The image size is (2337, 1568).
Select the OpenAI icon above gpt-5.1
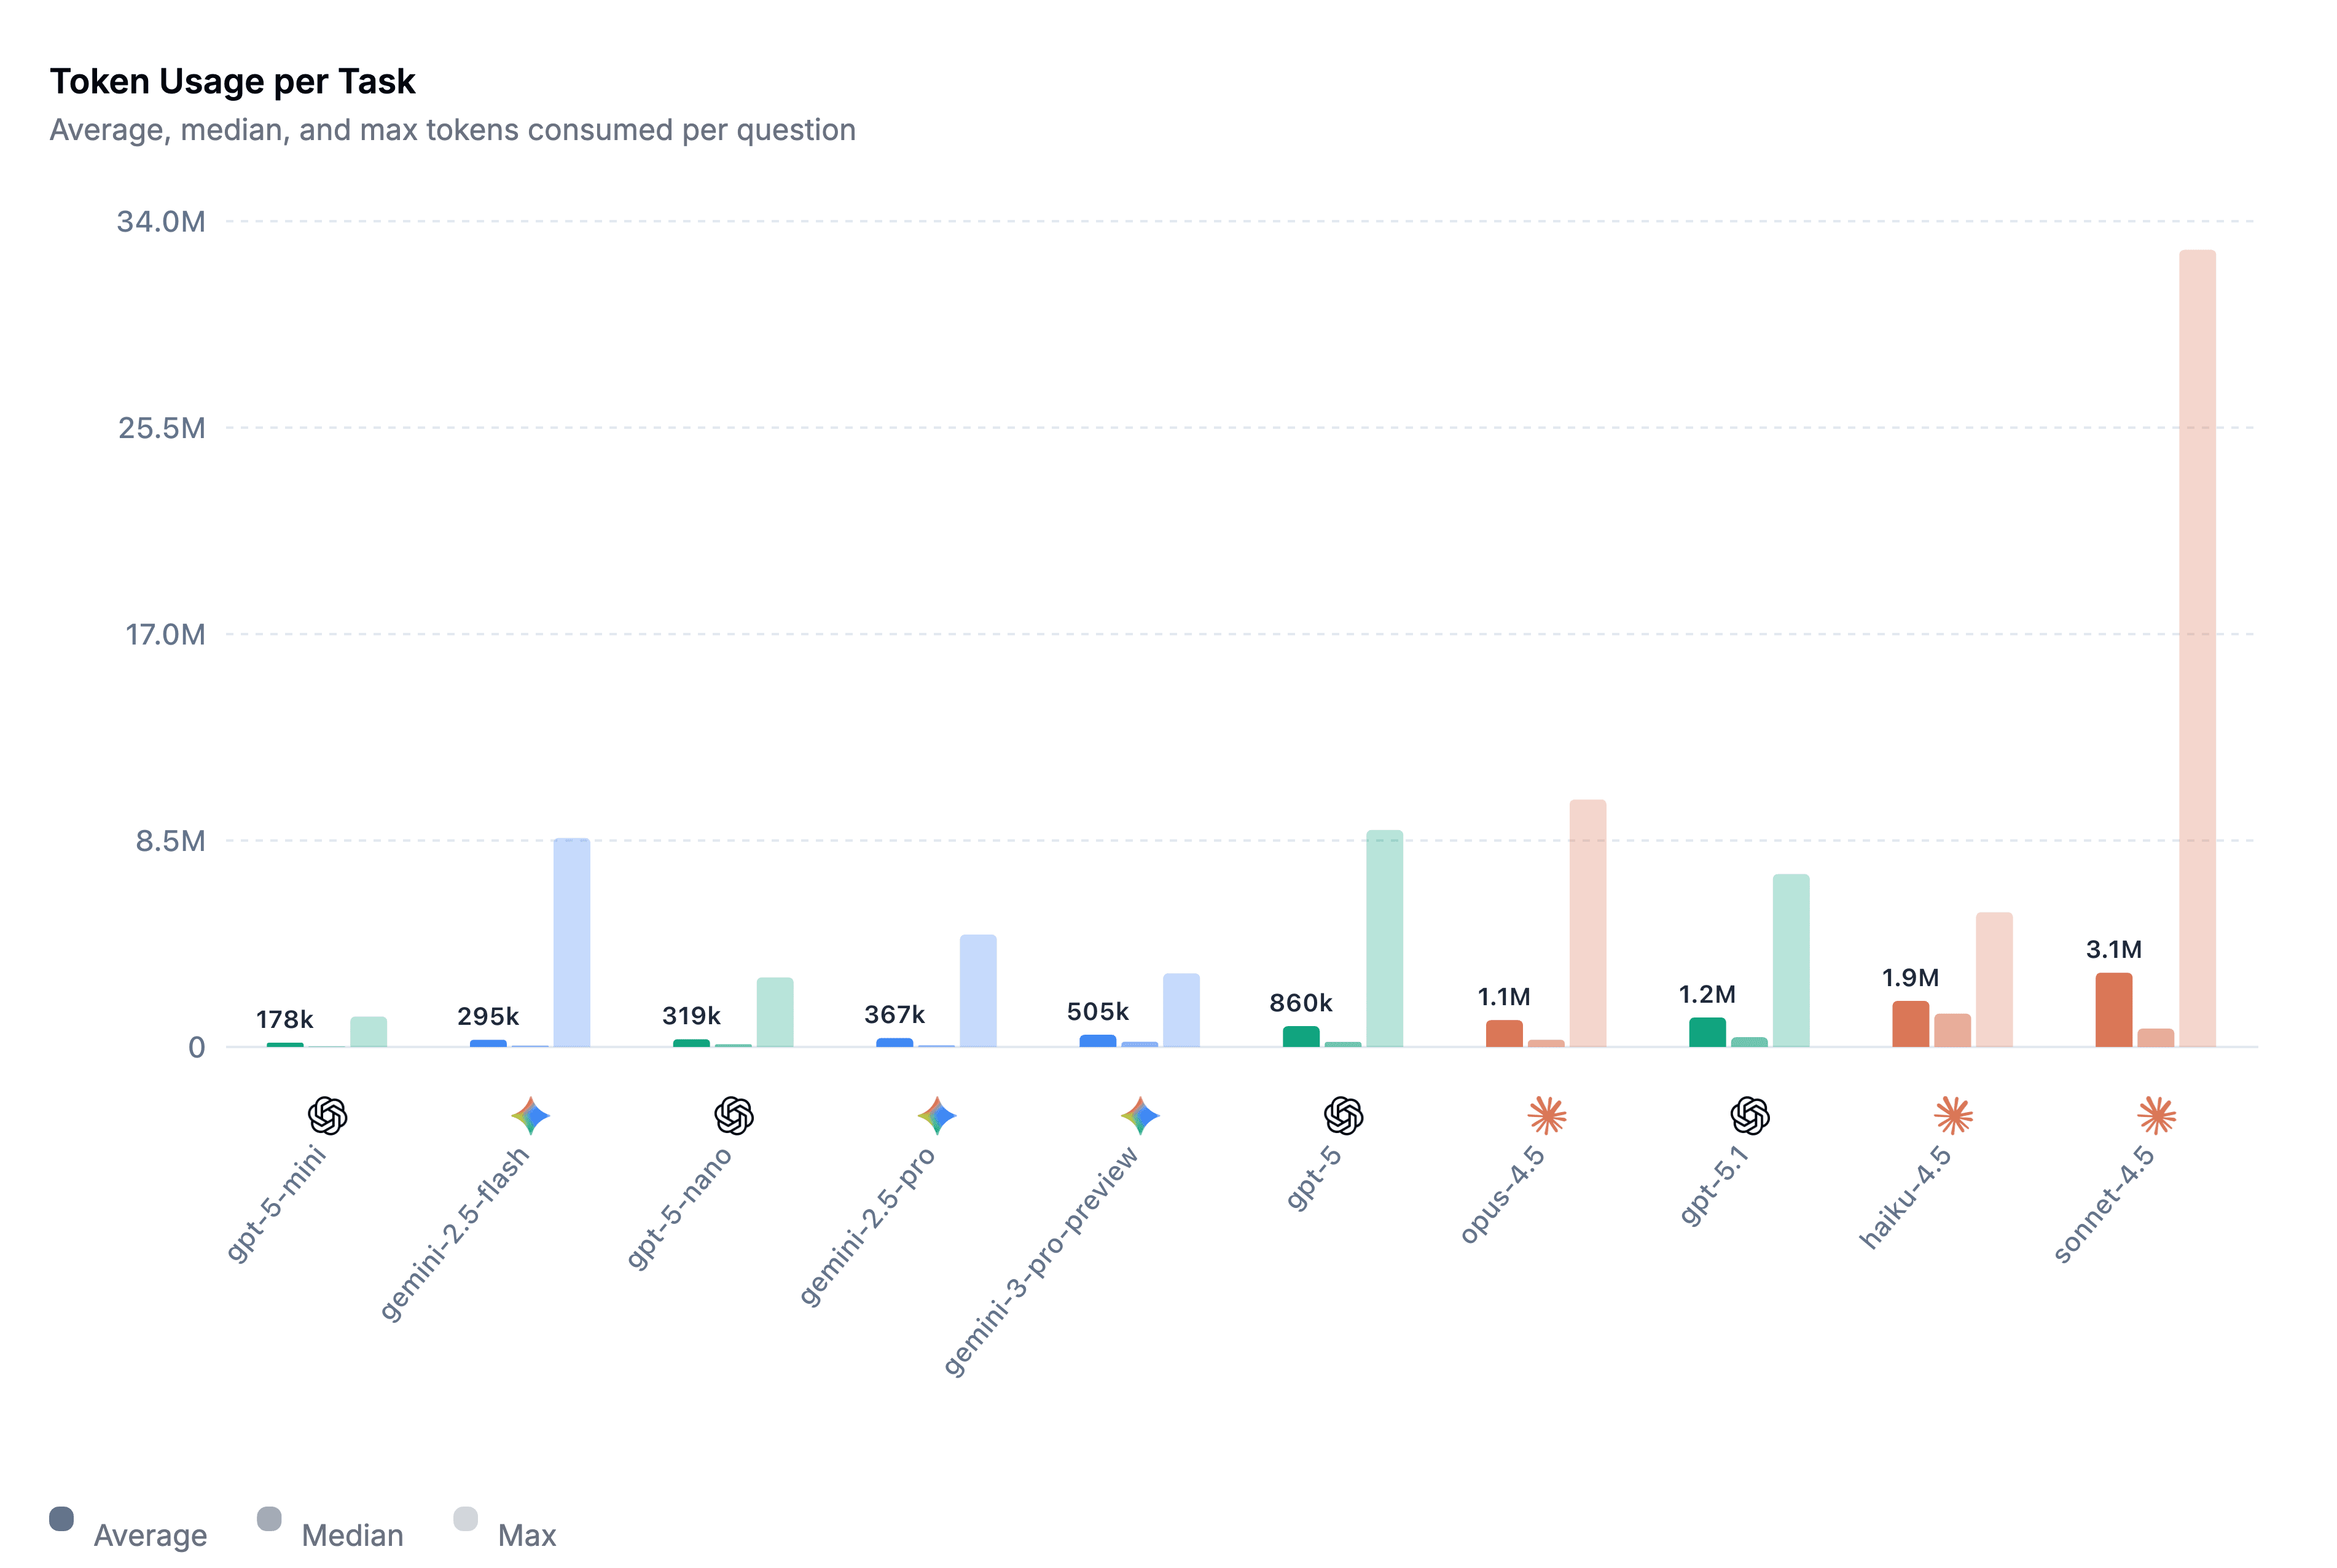[1750, 1115]
